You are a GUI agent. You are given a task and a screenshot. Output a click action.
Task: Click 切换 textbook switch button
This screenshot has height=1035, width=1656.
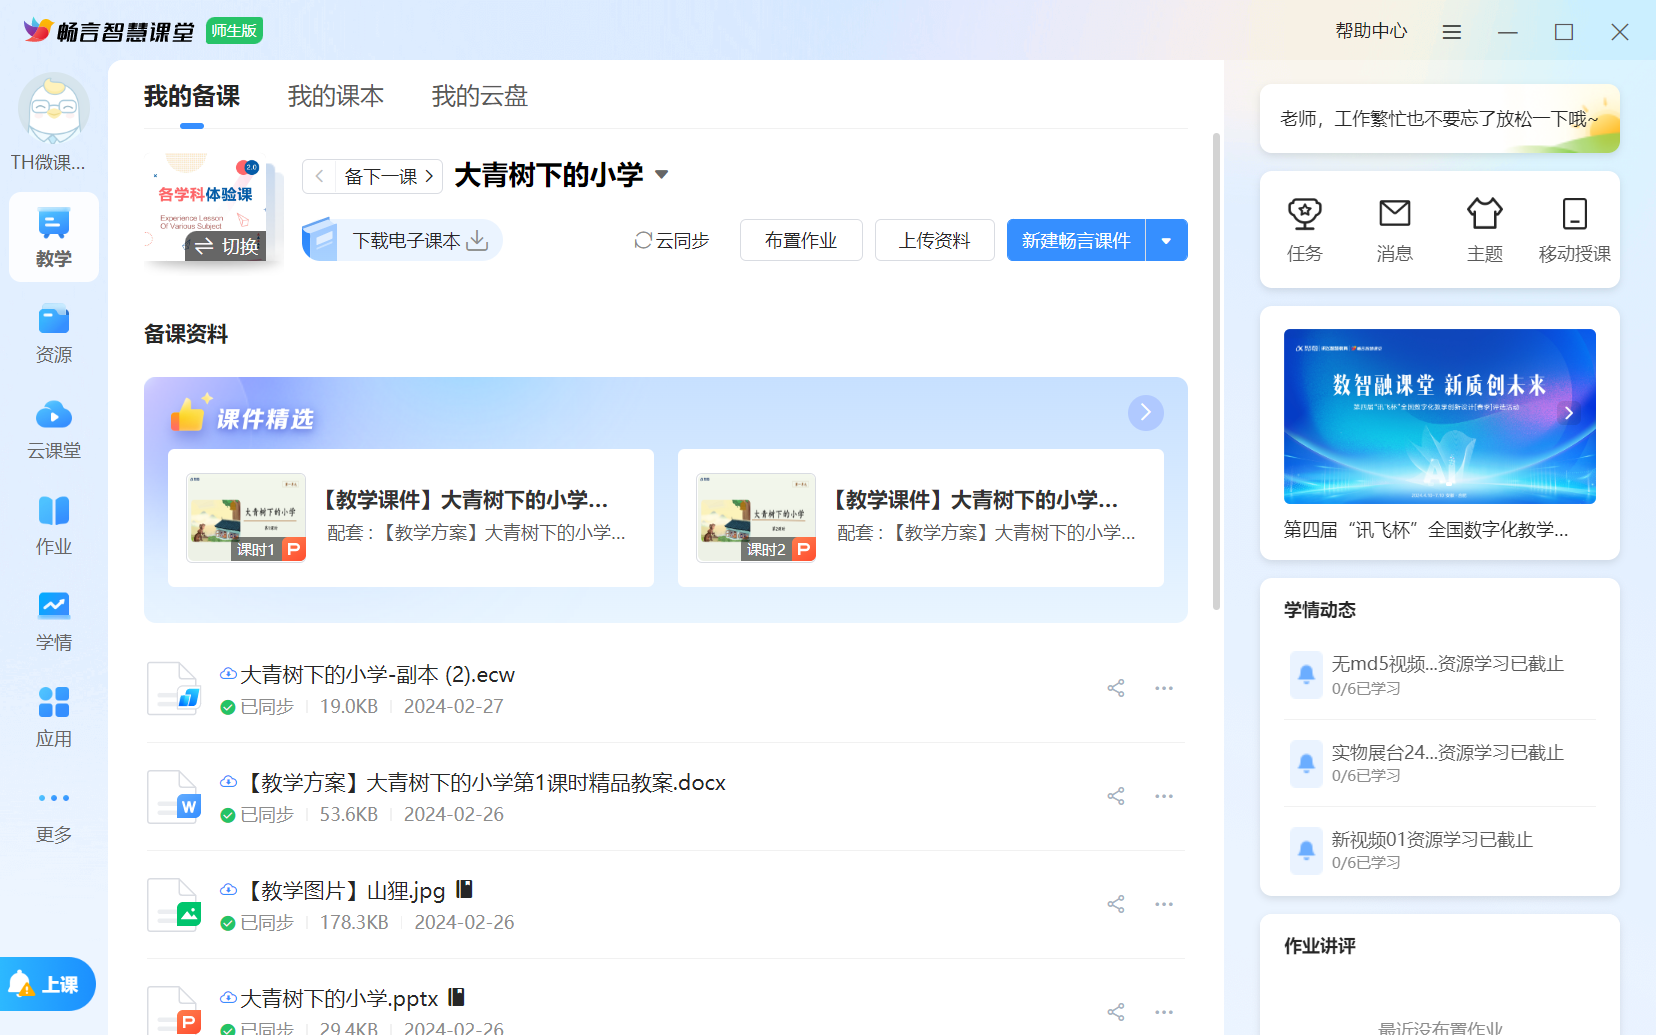pyautogui.click(x=227, y=246)
